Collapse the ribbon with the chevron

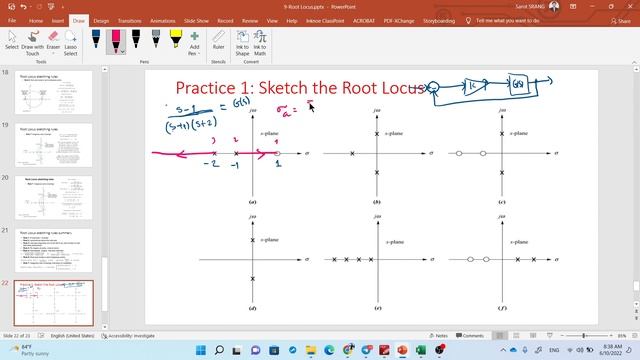point(634,62)
